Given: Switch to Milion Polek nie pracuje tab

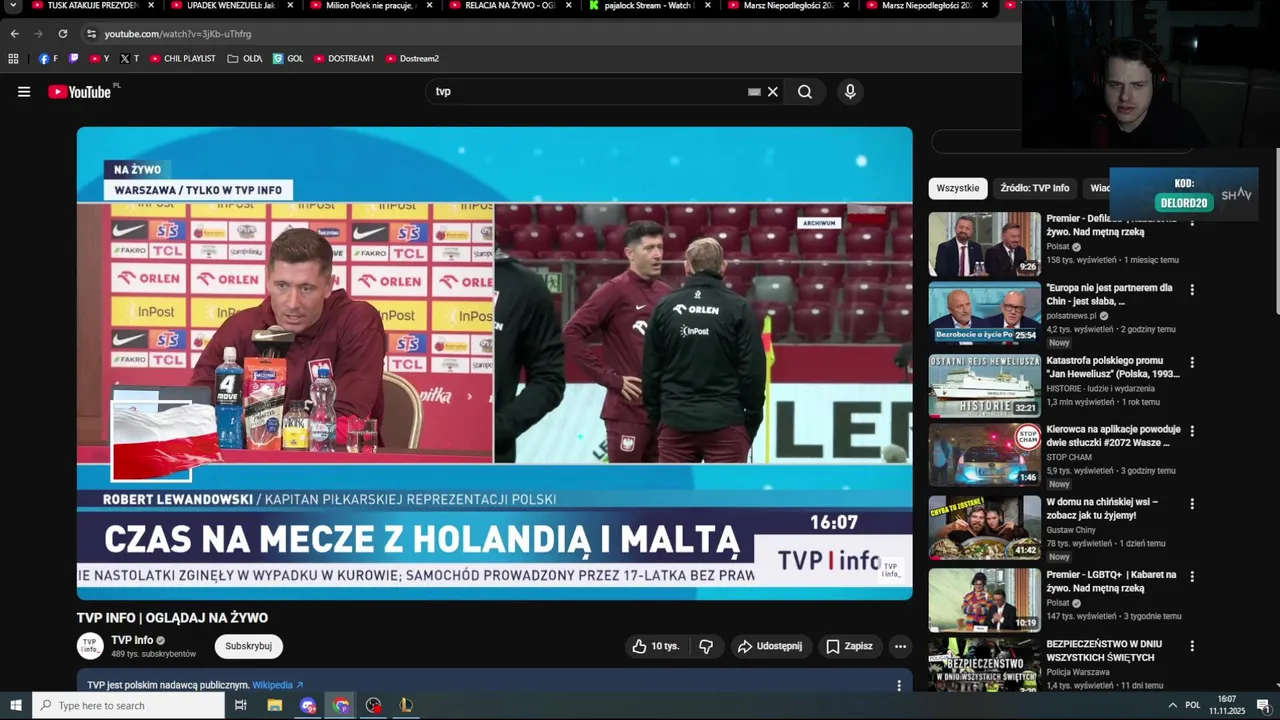Looking at the screenshot, I should pyautogui.click(x=370, y=6).
